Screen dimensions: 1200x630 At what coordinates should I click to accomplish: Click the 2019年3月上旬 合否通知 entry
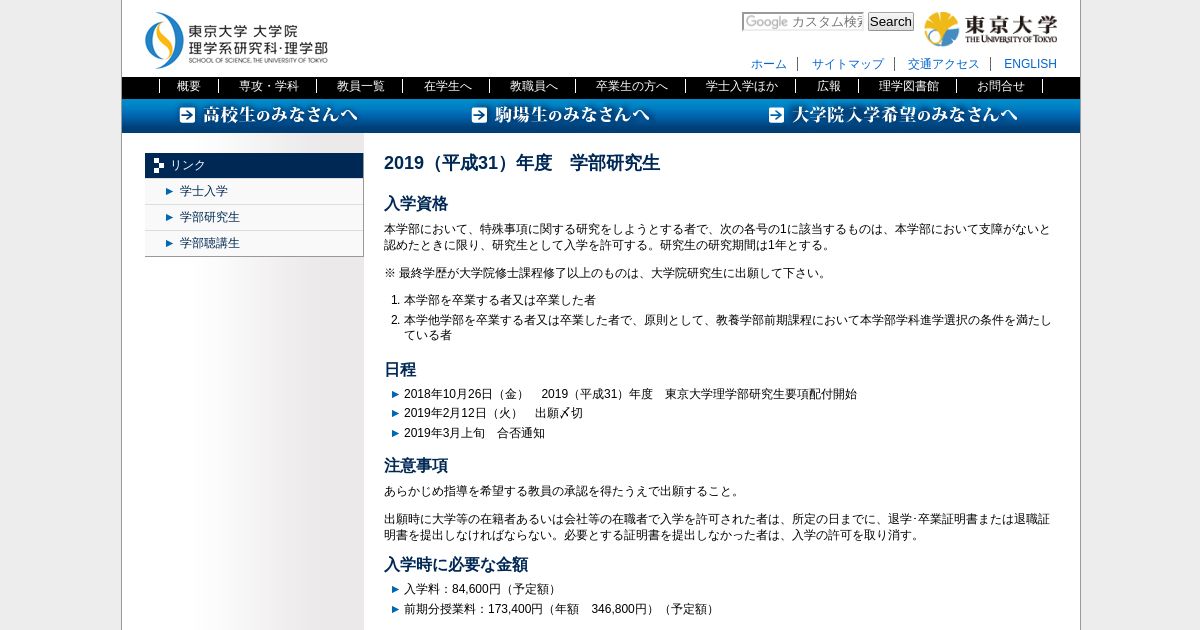click(474, 433)
